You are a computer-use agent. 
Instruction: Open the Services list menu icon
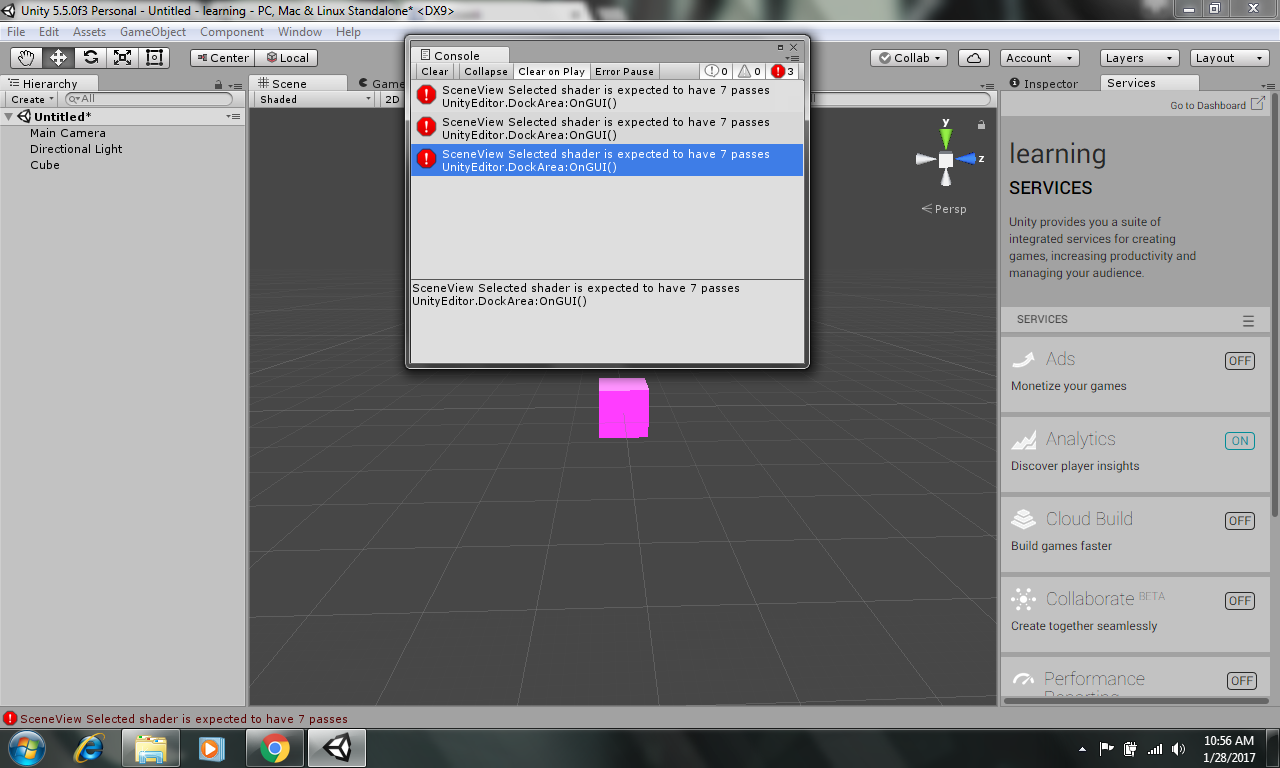[x=1248, y=321]
